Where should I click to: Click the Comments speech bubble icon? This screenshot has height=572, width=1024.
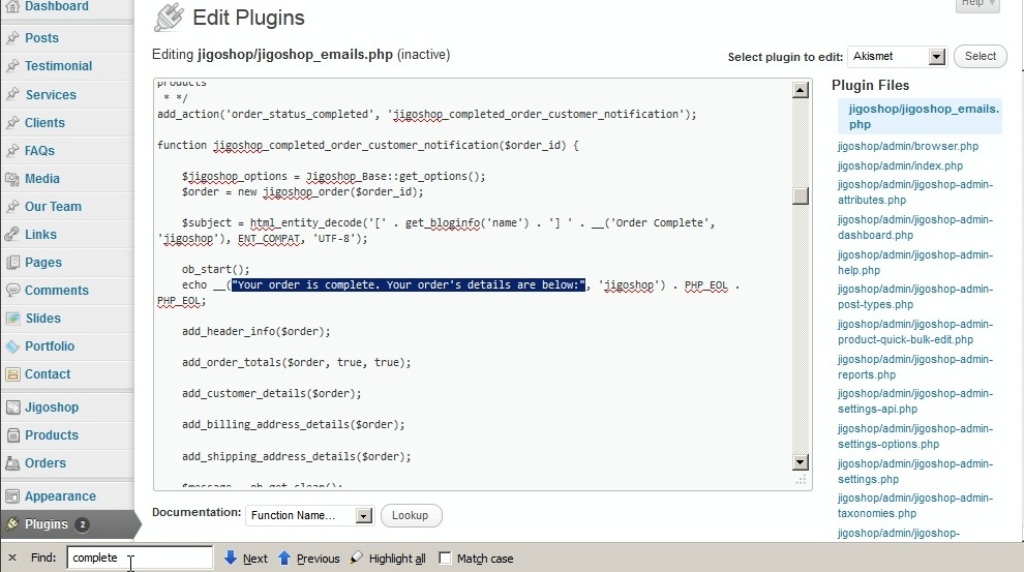coord(13,291)
